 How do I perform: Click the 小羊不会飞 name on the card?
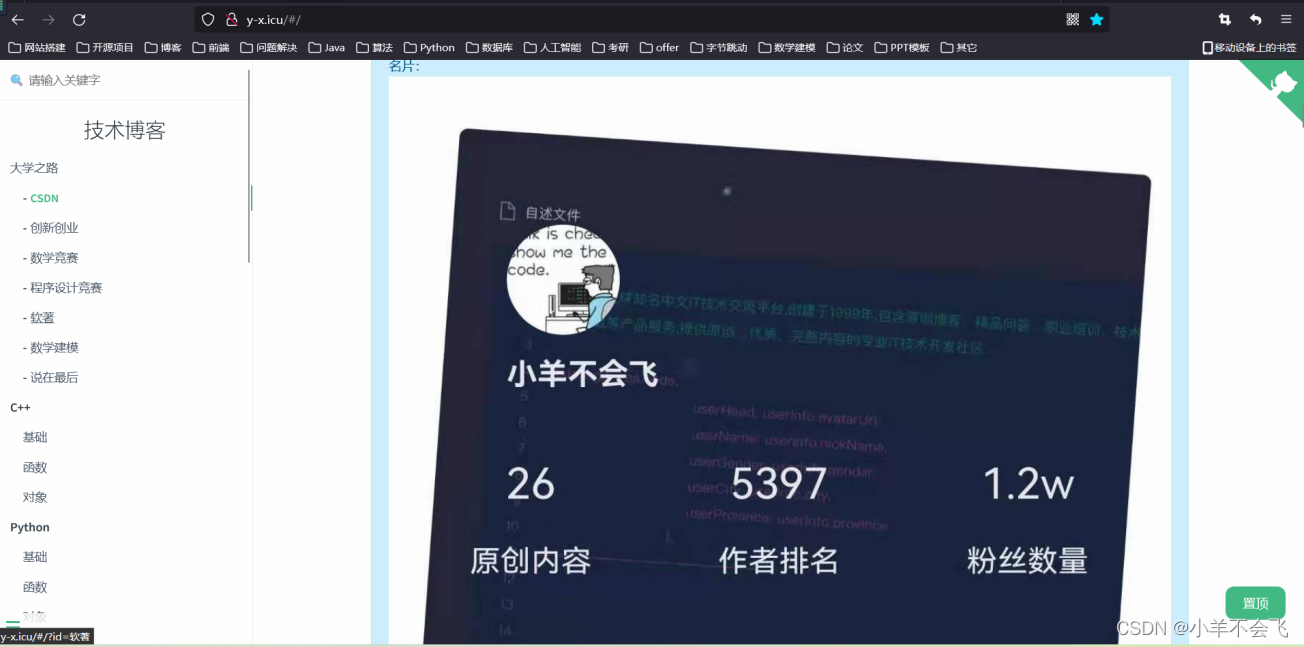coord(582,374)
